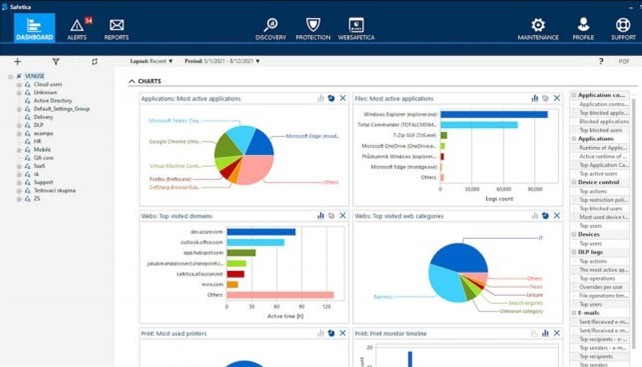Open the Profile page
642x367 pixels.
tap(583, 29)
